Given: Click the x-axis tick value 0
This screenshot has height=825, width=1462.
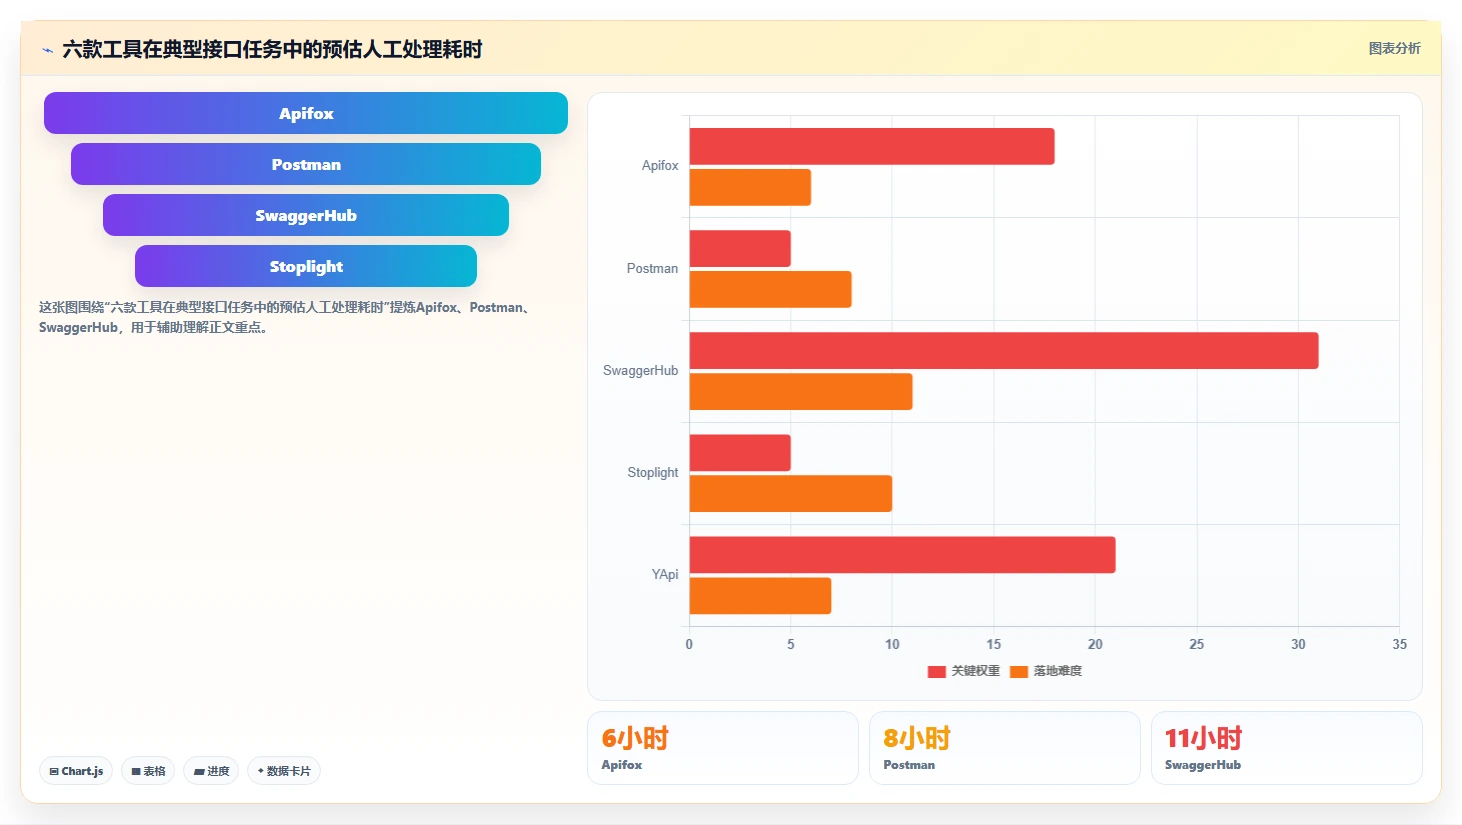Looking at the screenshot, I should (689, 644).
